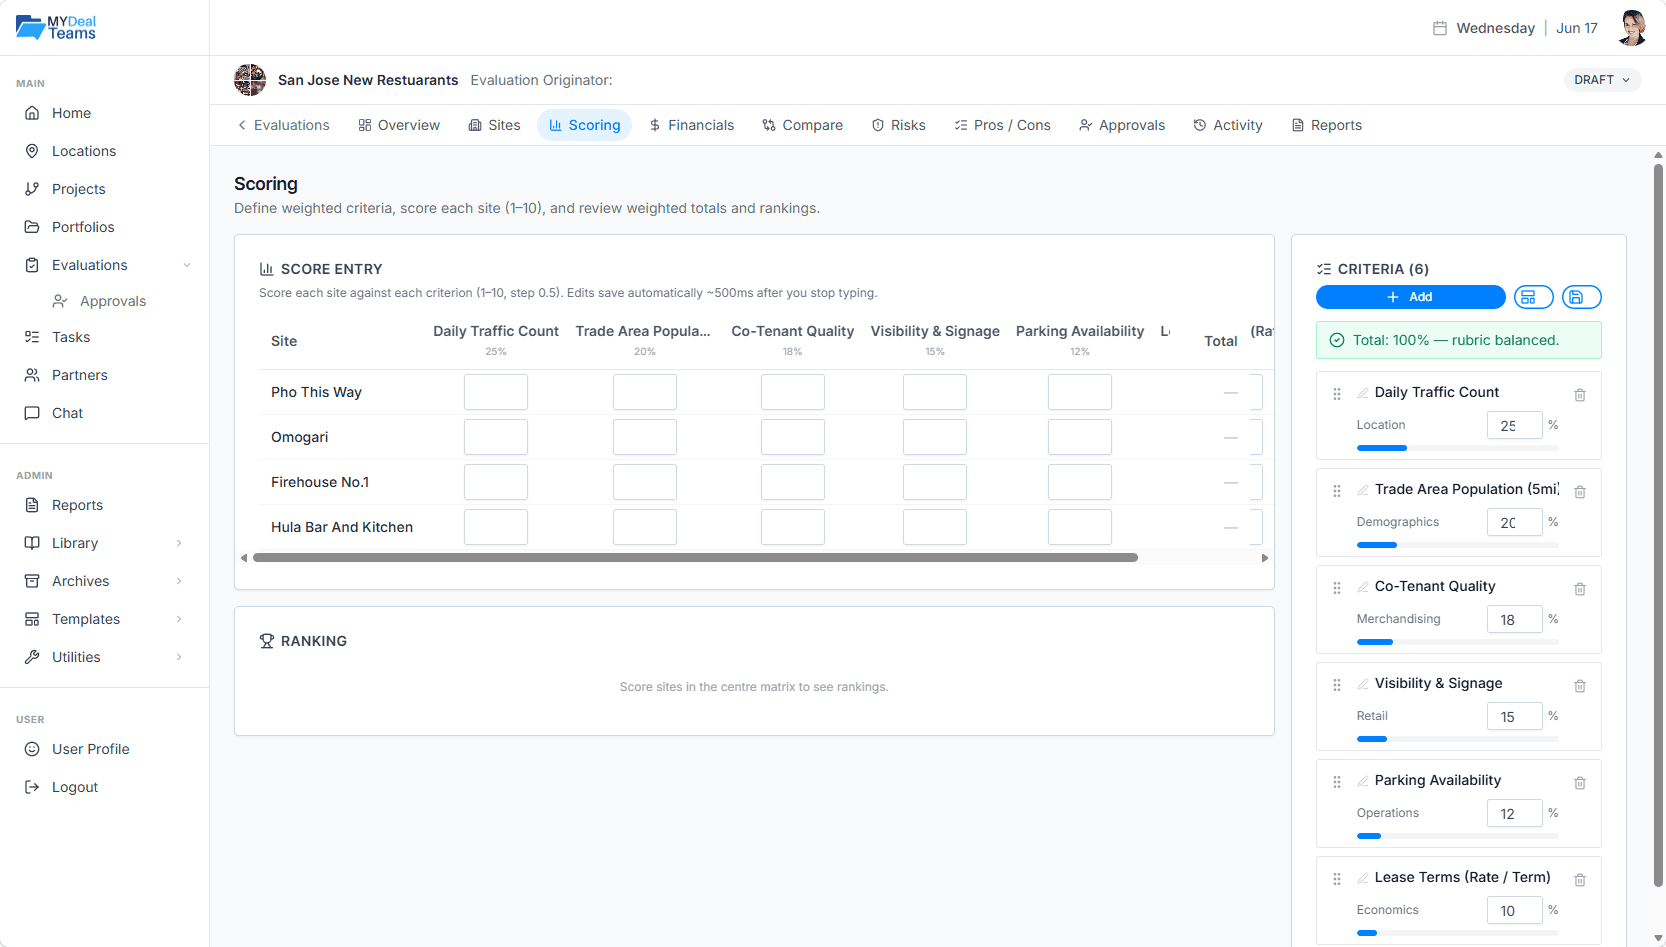Switch to the Sites tab
This screenshot has height=947, width=1666.
494,125
